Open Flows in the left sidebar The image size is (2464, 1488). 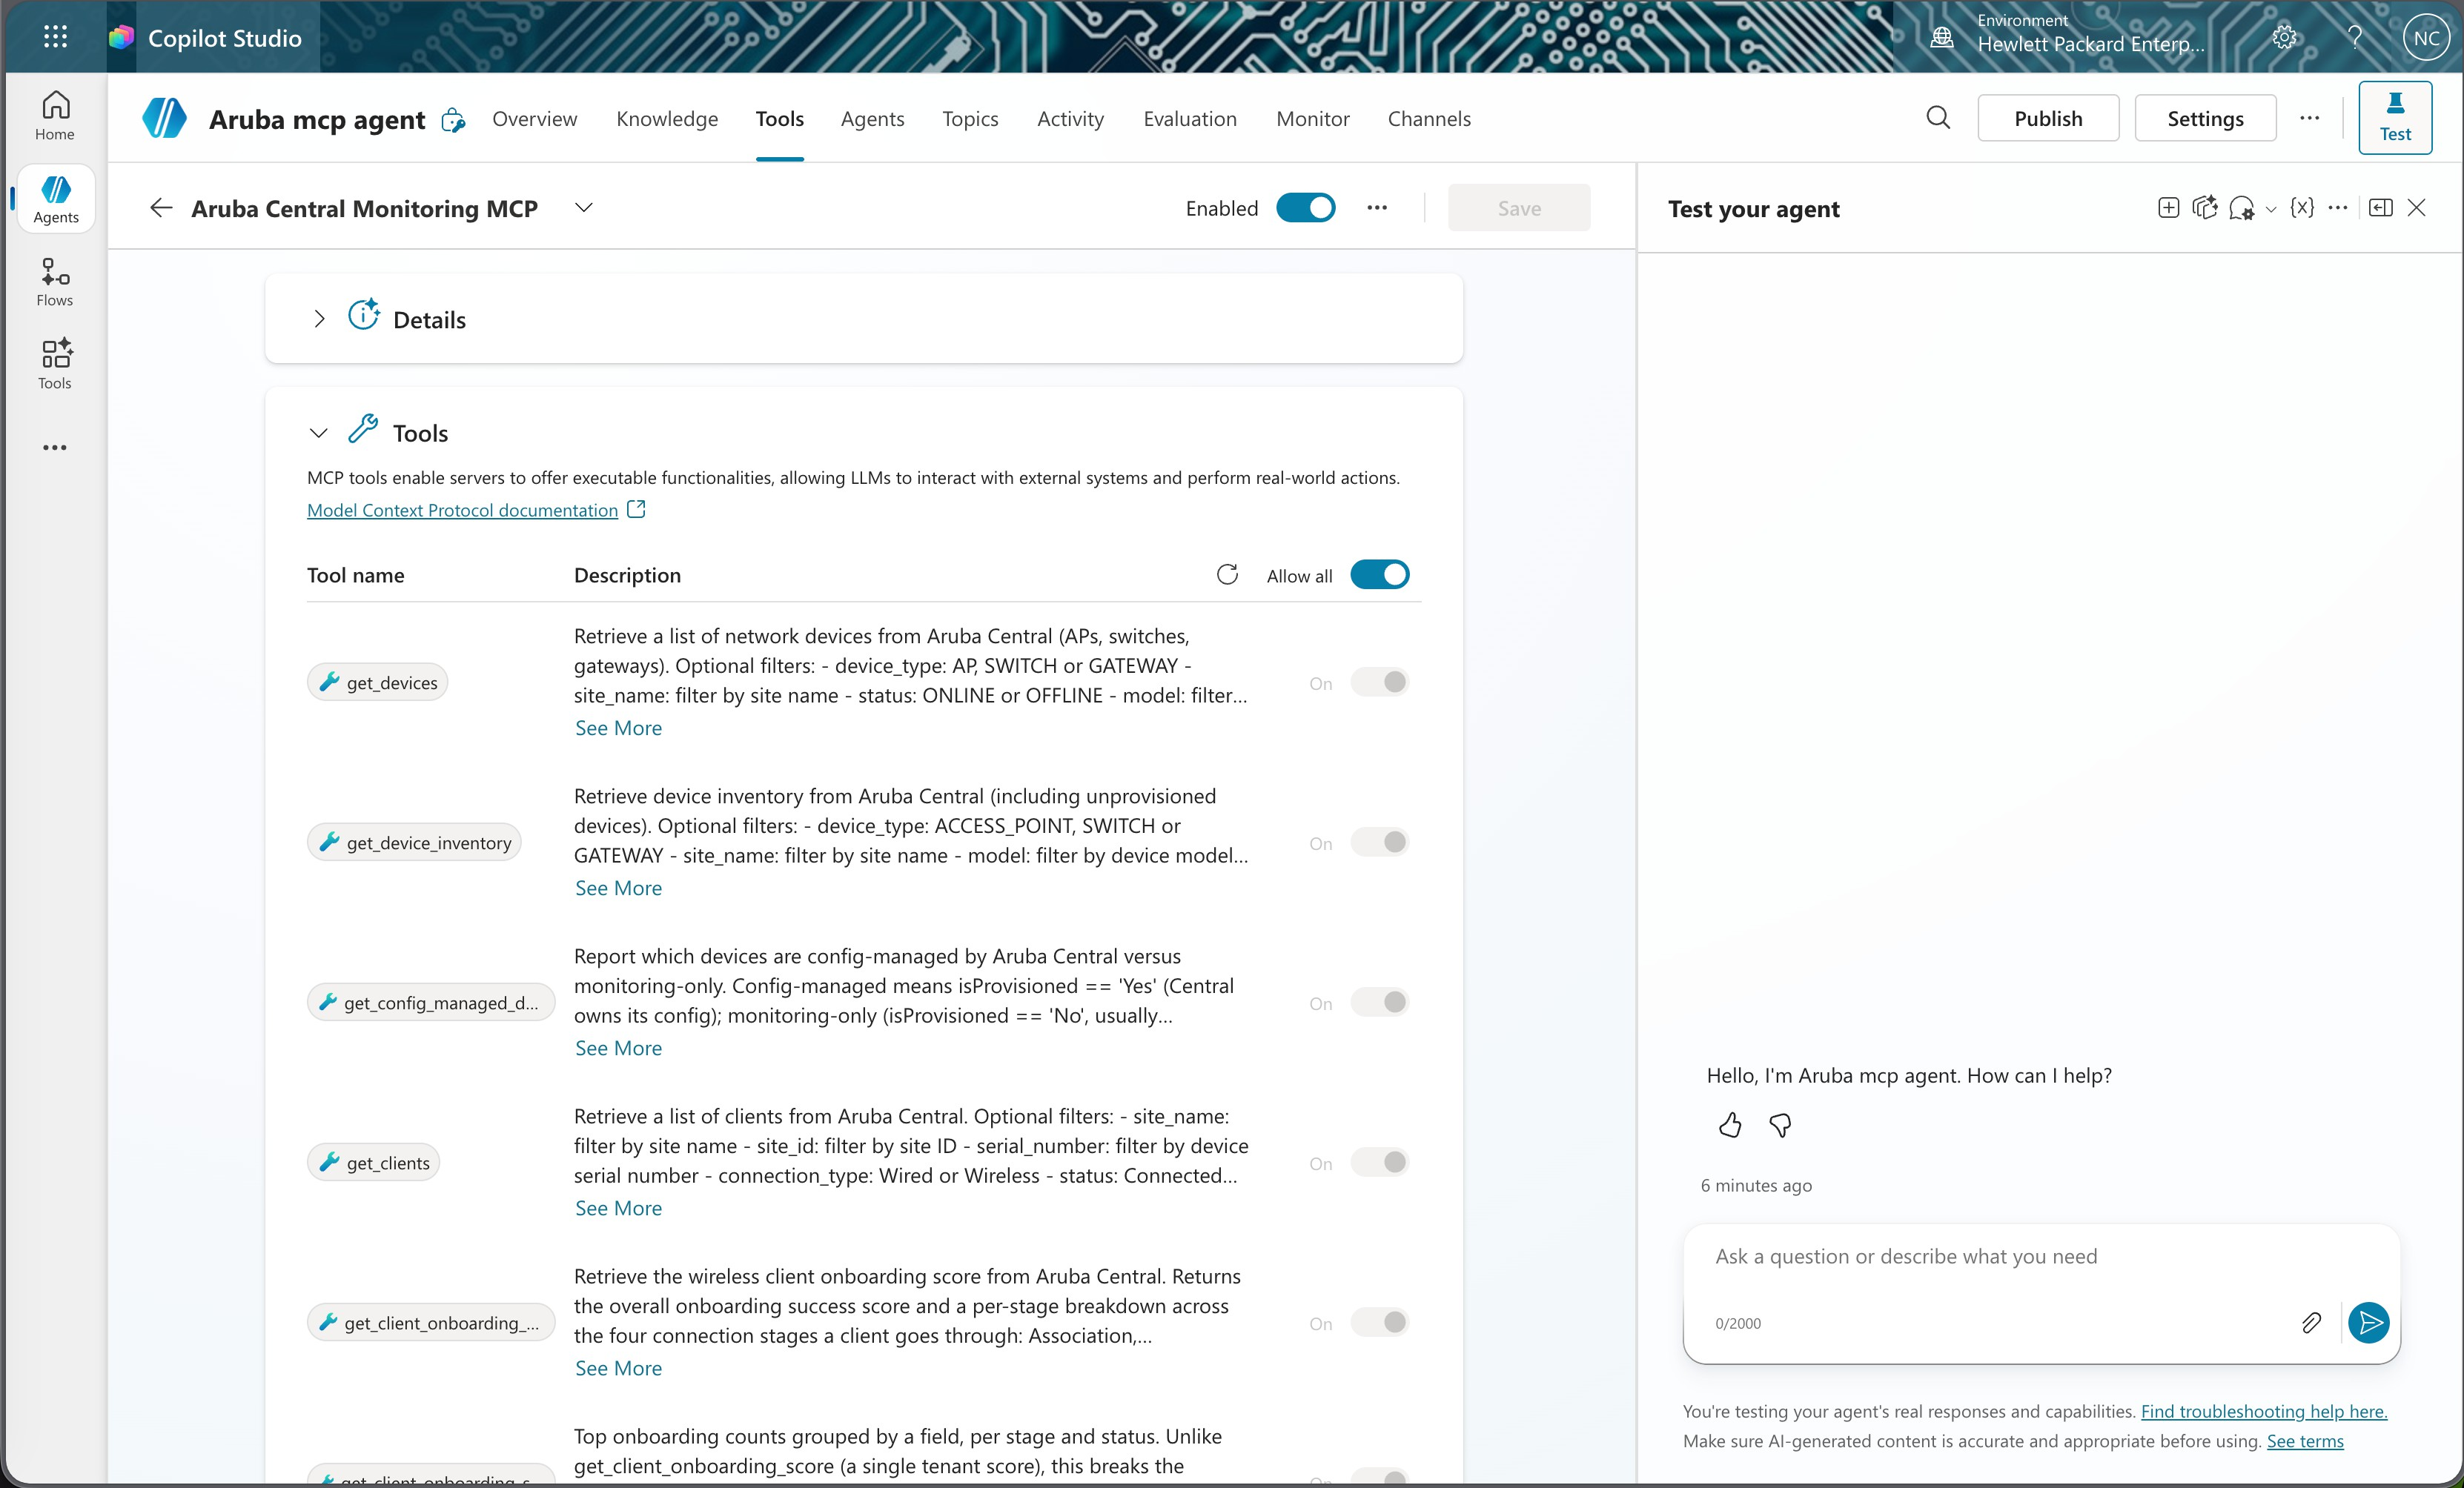point(55,282)
